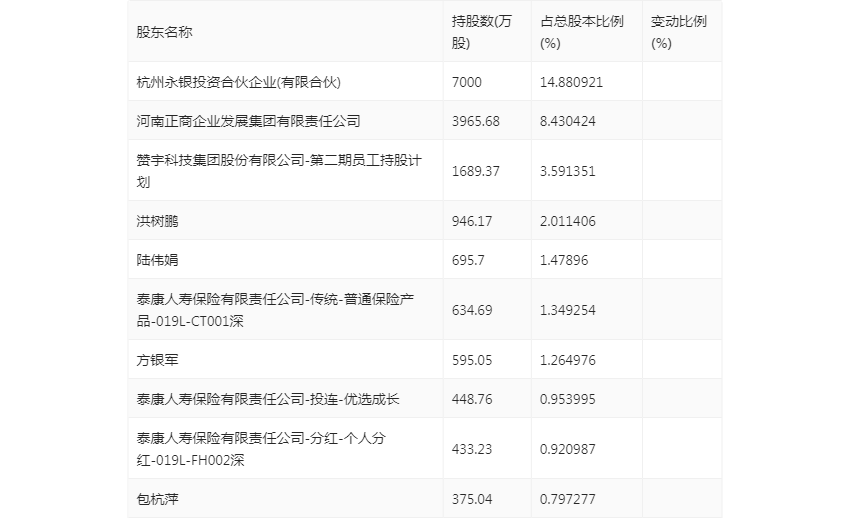Click the shareholding value 946.17
Screen dimensions: 850x518
tap(472, 221)
